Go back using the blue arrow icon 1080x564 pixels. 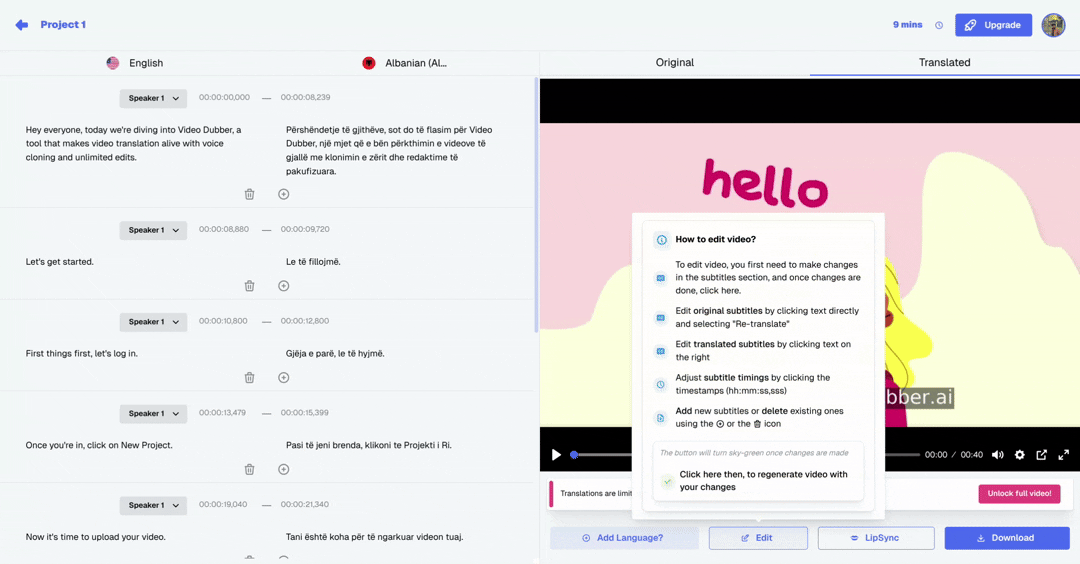[22, 25]
